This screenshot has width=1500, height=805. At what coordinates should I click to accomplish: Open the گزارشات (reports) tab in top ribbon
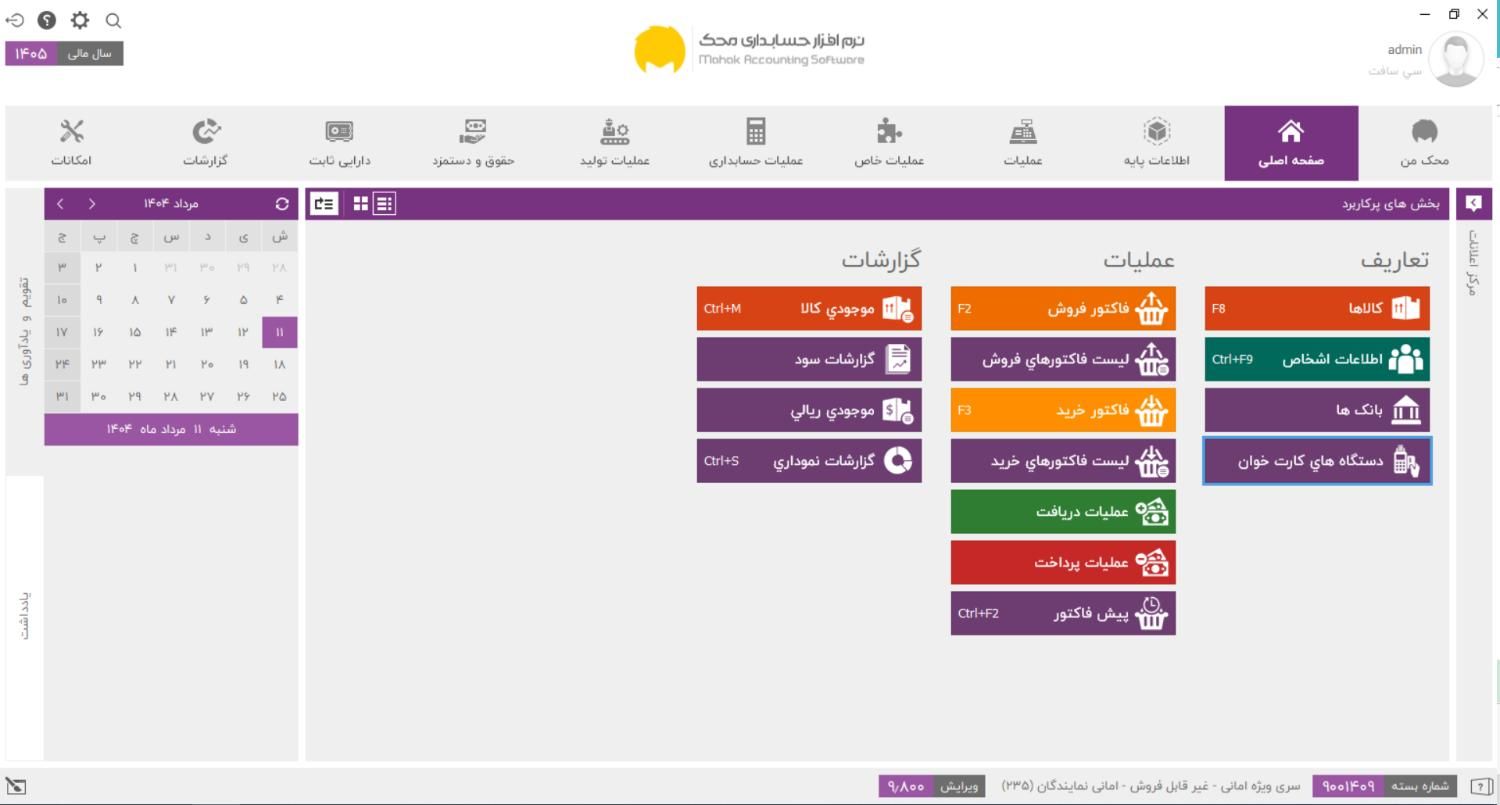(x=205, y=143)
